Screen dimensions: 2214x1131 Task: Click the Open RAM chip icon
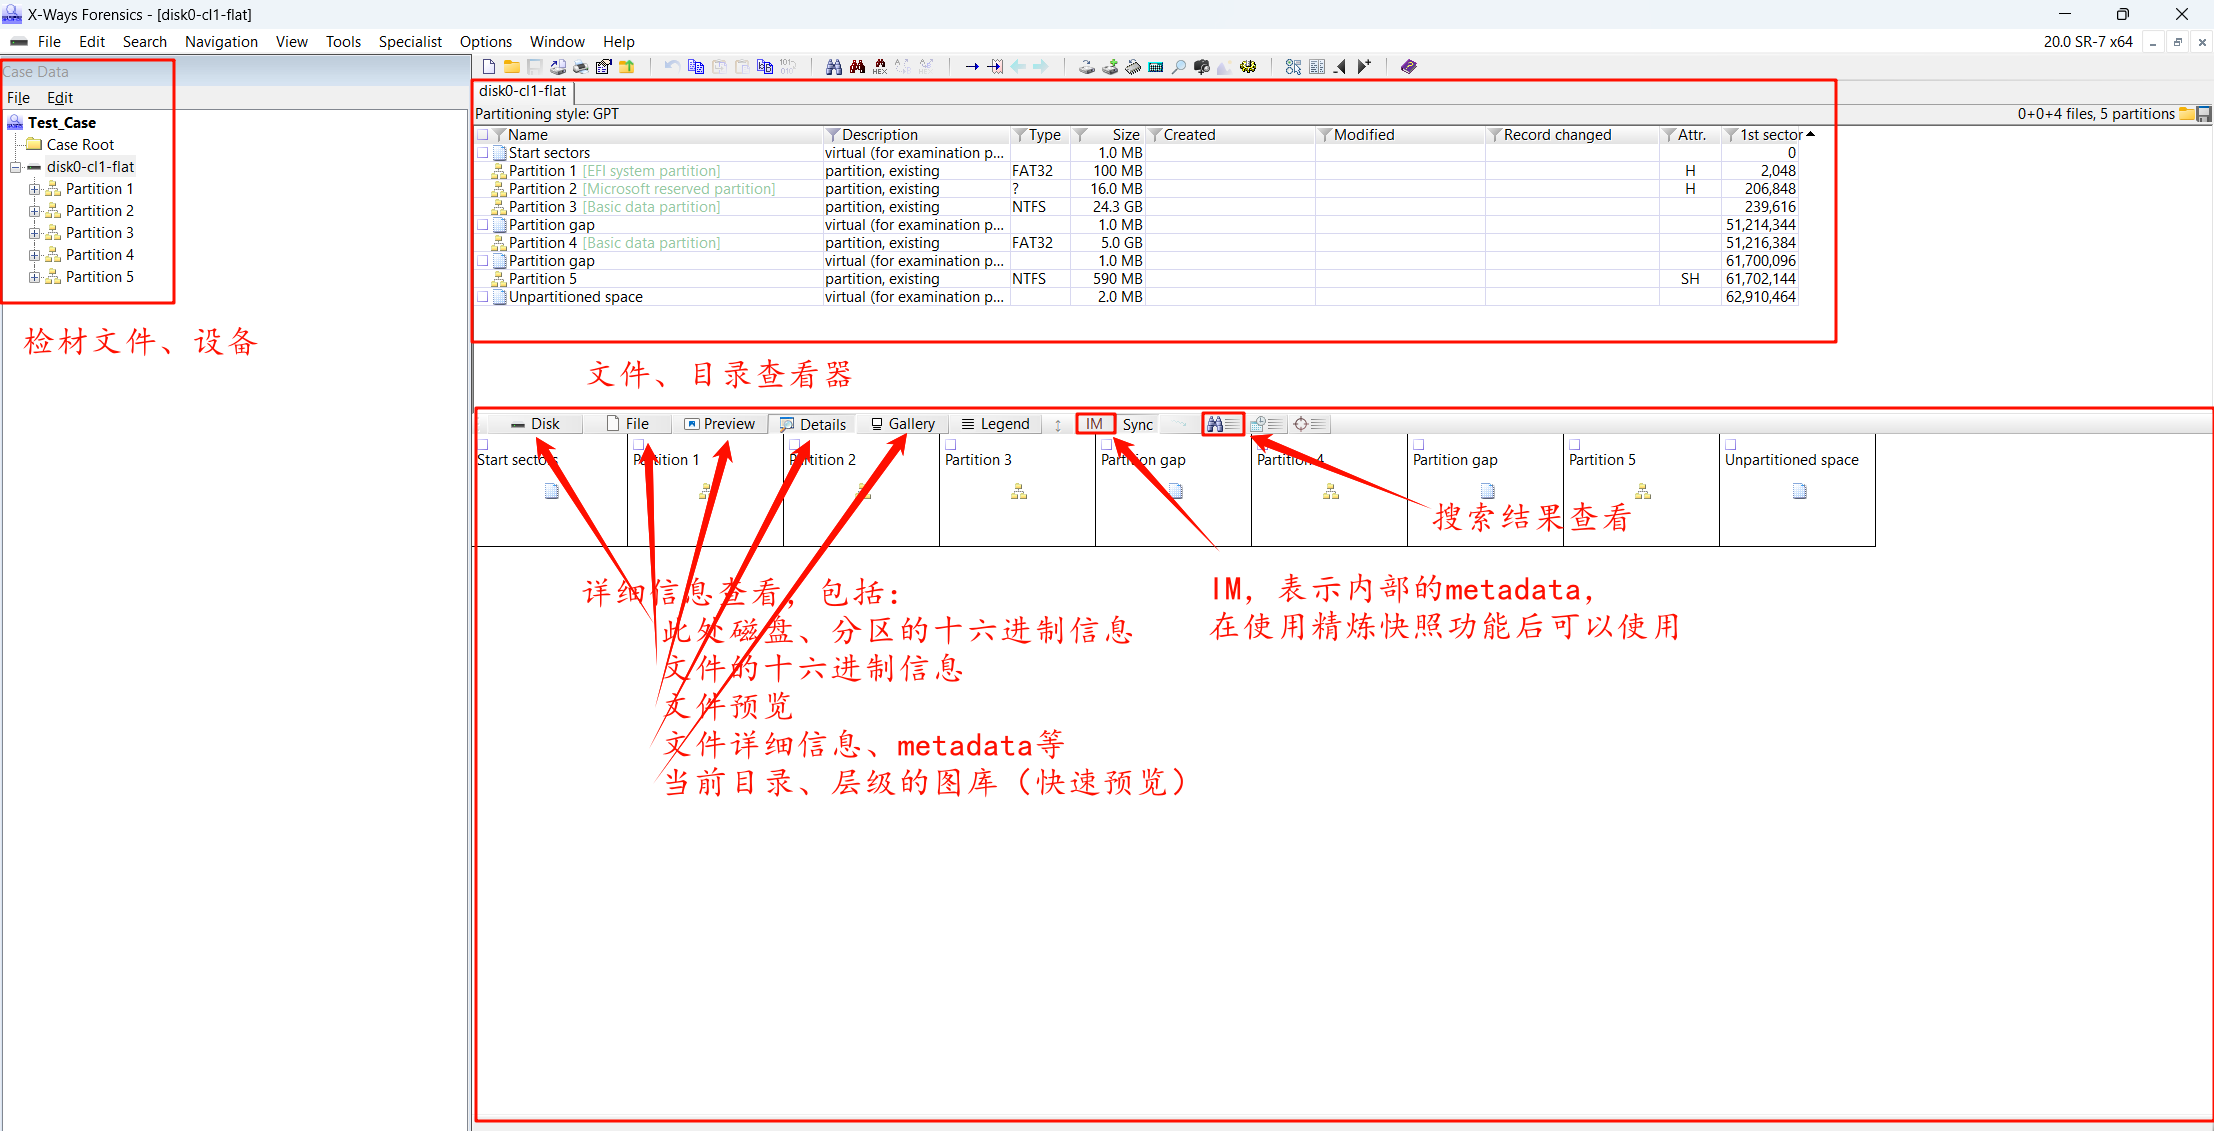1133,67
